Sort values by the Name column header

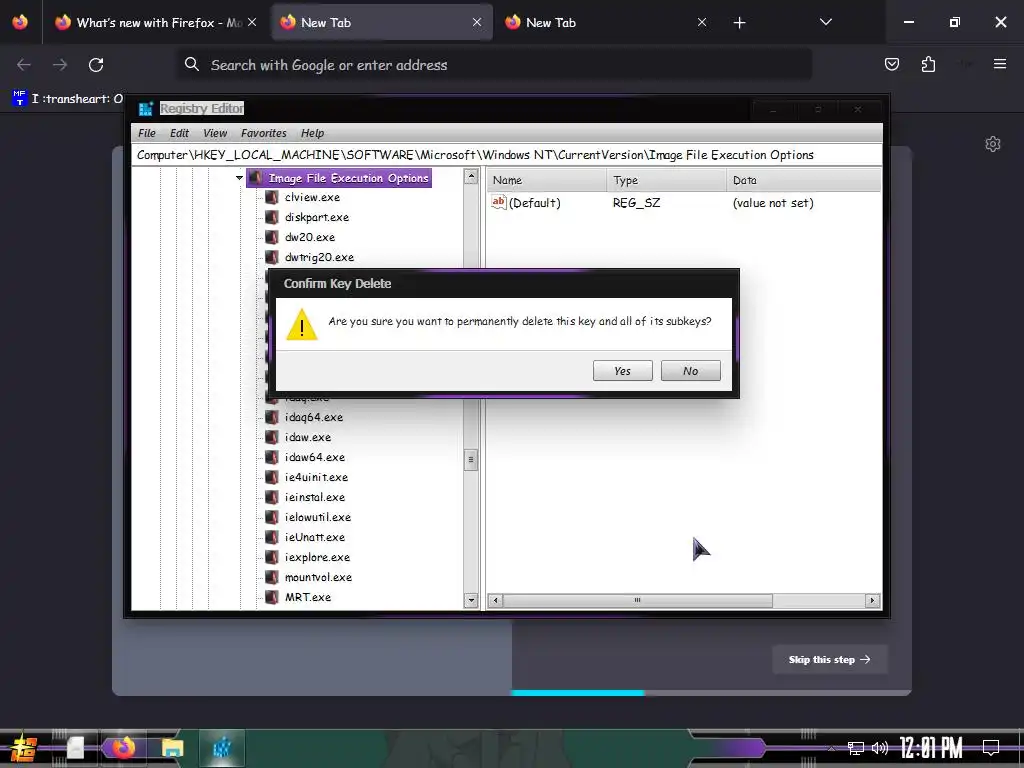tap(547, 180)
